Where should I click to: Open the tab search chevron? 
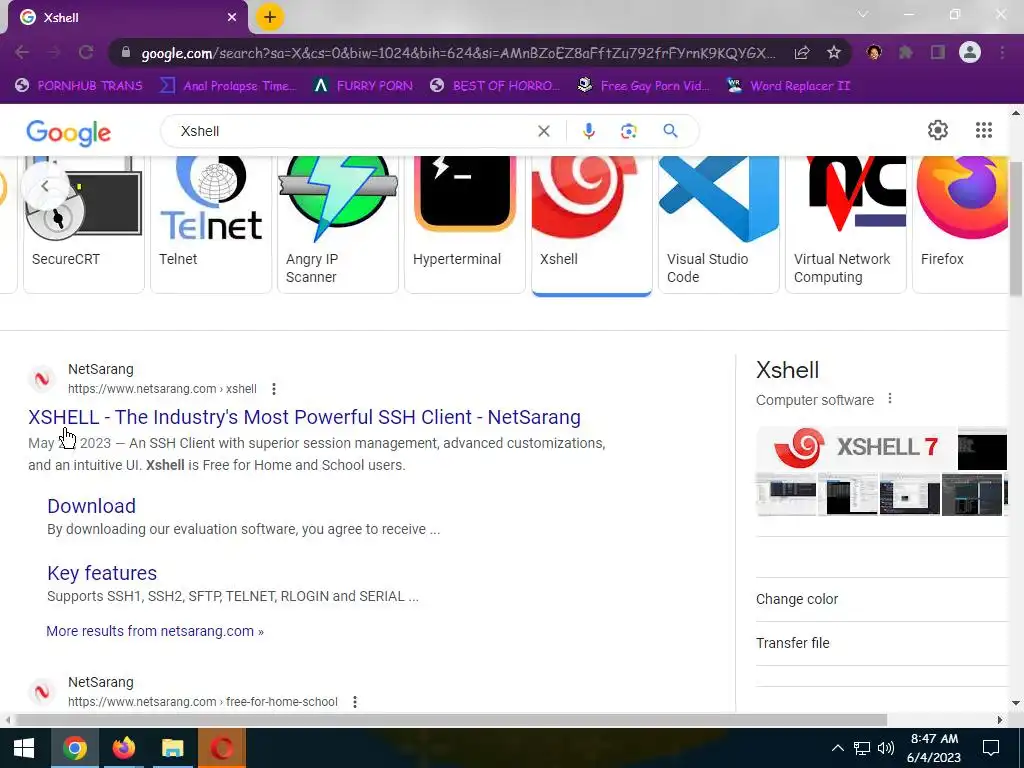point(863,14)
